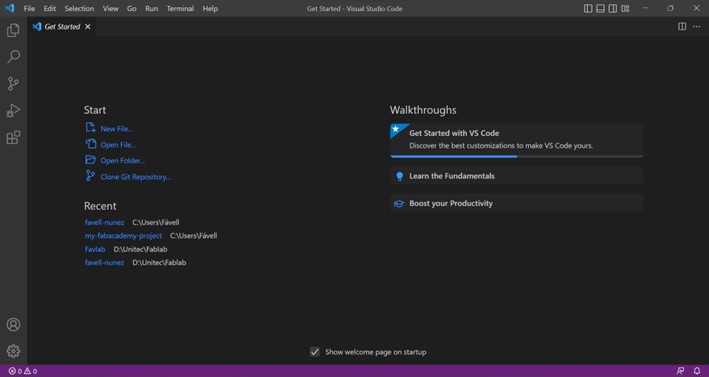Viewport: 709px width, 377px height.
Task: Open the Help menu
Action: coord(210,9)
